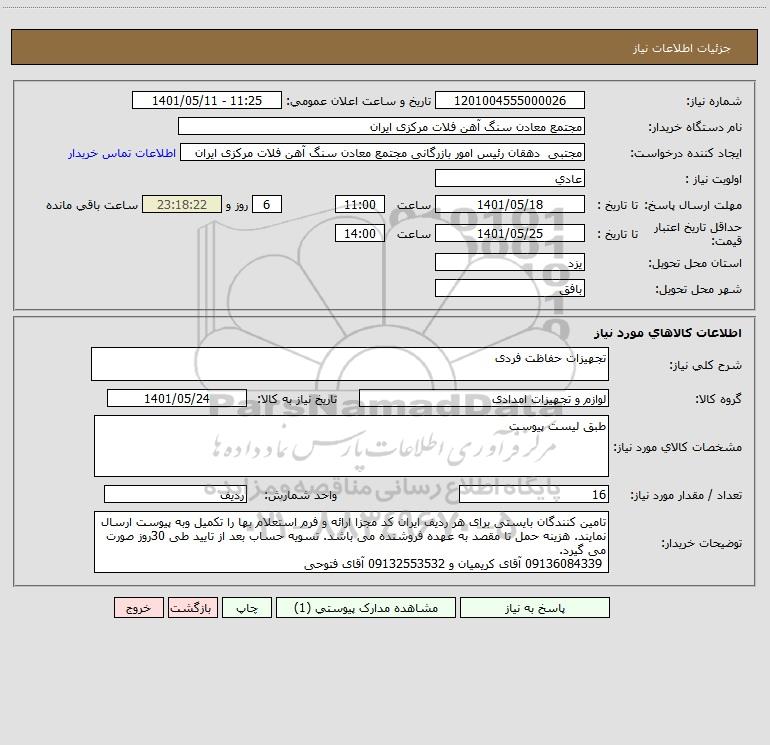Image resolution: width=770 pixels, height=745 pixels.
Task: Click label 'شهر محل تحویل:'
Action: (698, 290)
